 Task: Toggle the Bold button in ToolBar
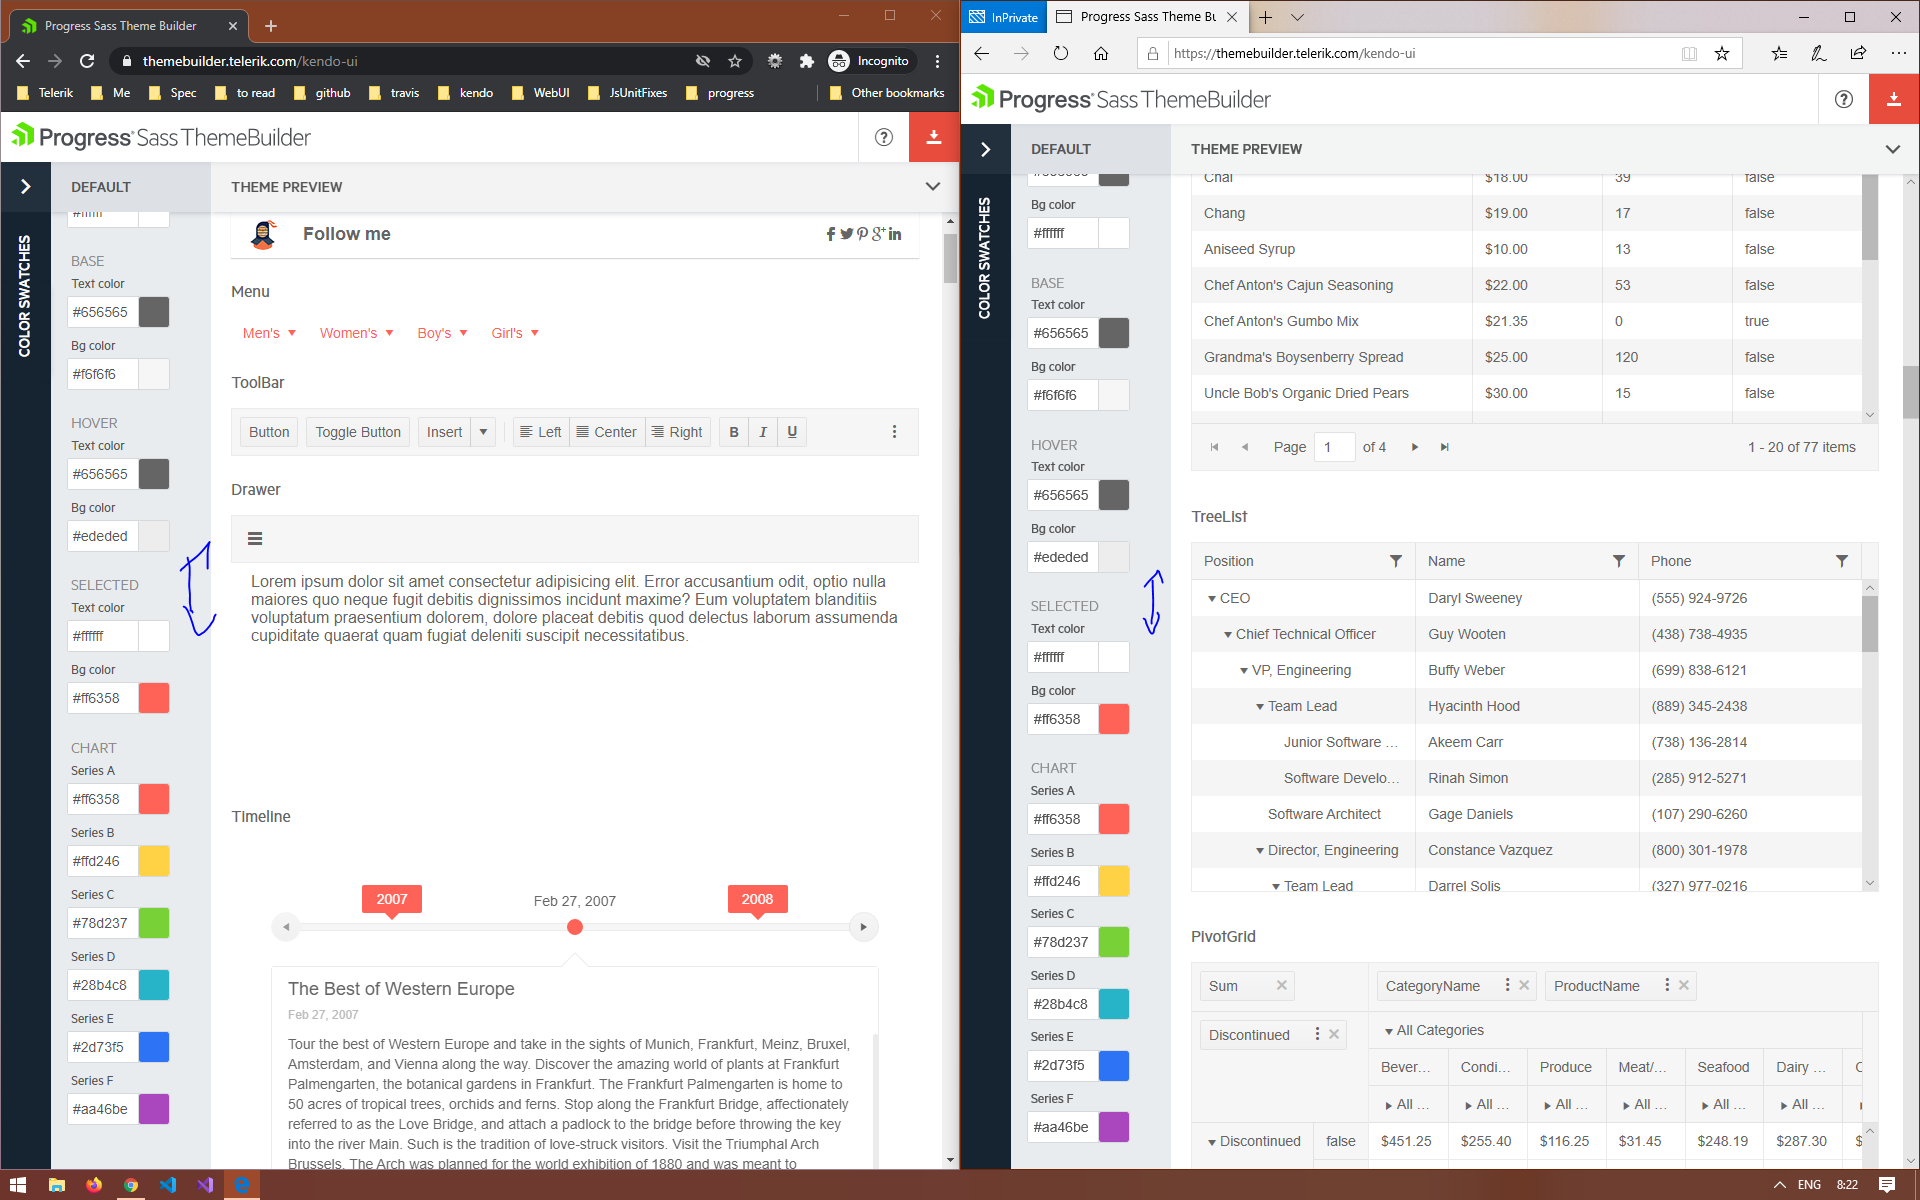pos(734,432)
